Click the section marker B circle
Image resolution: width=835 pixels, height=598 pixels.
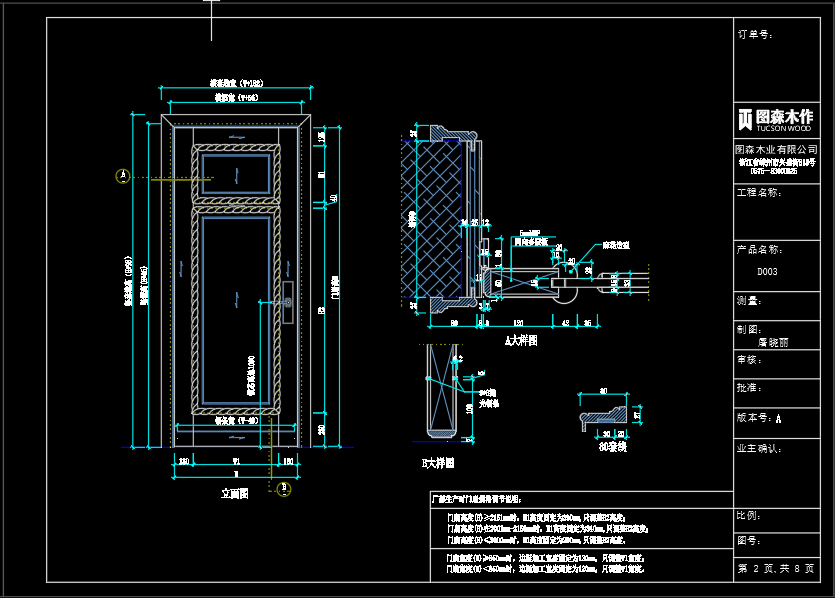click(x=284, y=488)
